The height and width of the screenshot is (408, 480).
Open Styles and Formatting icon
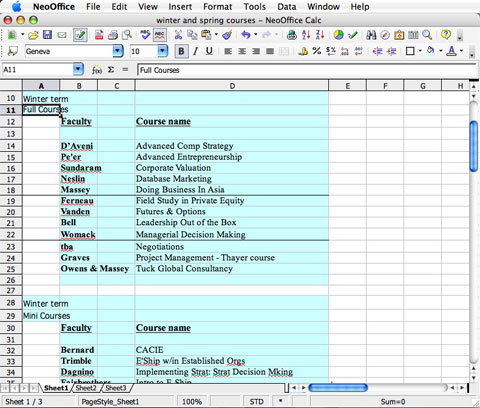pyautogui.click(x=12, y=51)
